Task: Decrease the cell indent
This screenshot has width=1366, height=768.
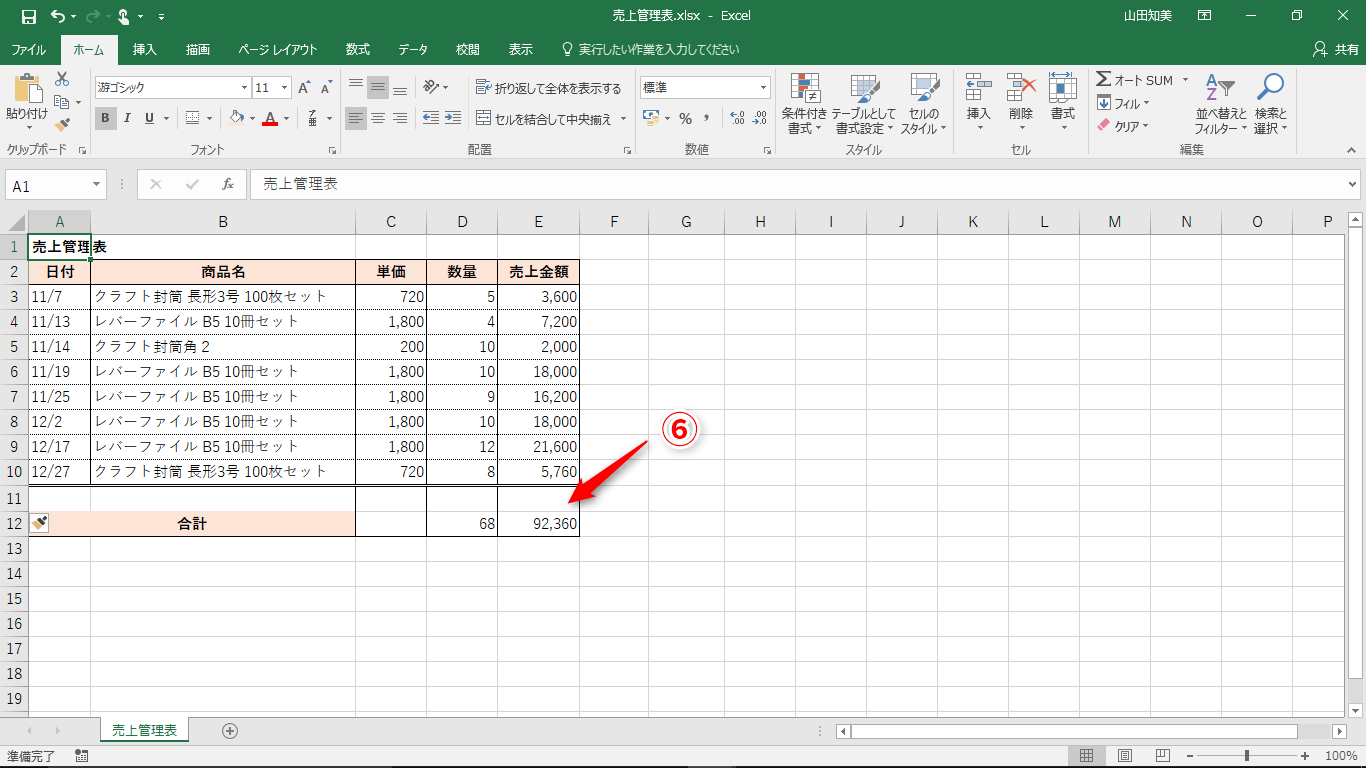Action: pyautogui.click(x=431, y=118)
